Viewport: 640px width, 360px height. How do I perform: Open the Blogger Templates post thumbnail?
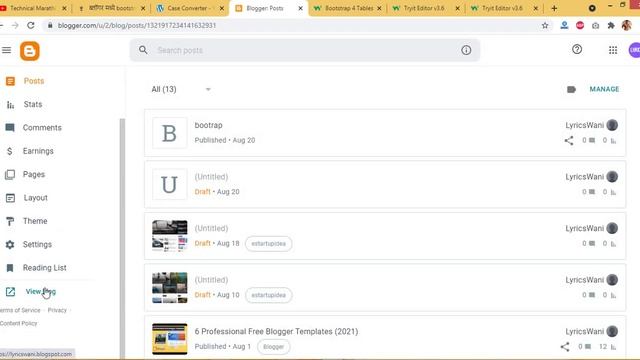tap(170, 339)
